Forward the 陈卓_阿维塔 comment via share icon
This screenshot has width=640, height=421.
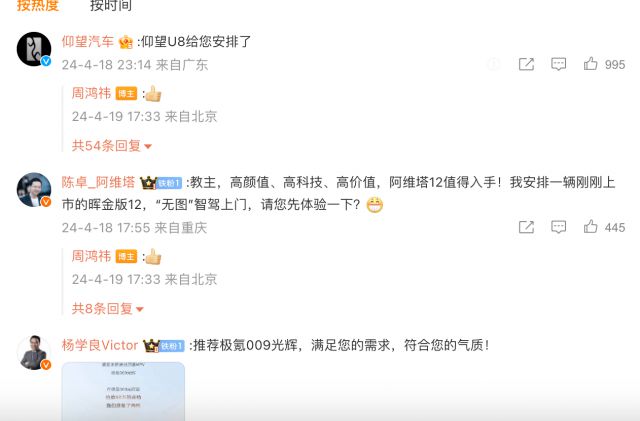(526, 227)
